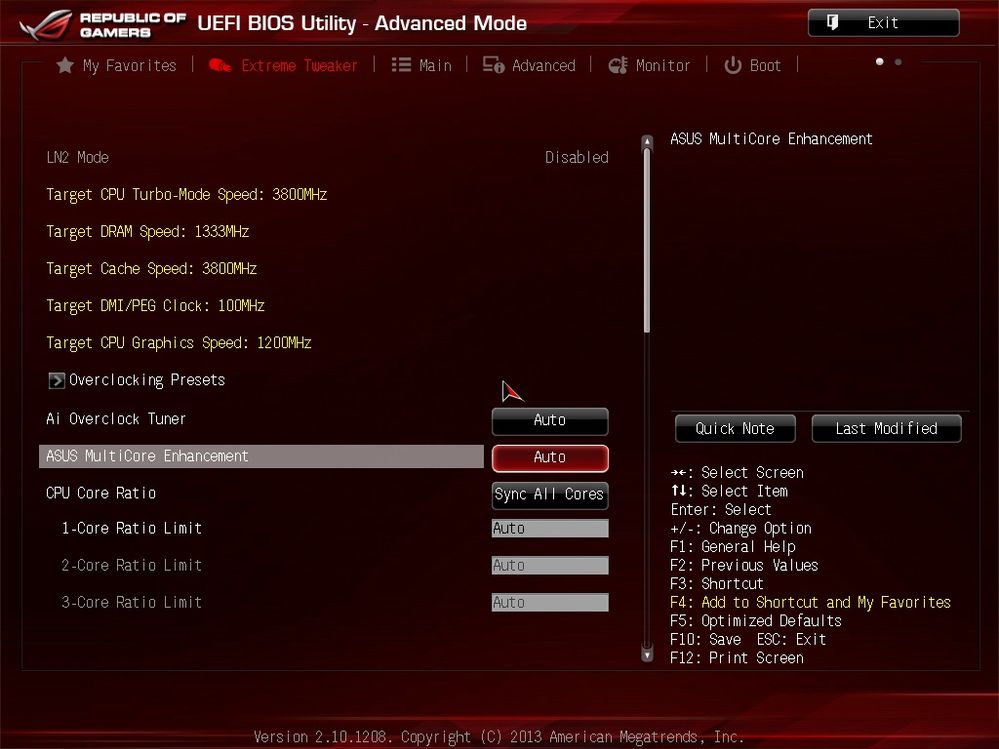Image resolution: width=999 pixels, height=749 pixels.
Task: Select the LN2 Mode row
Action: pyautogui.click(x=327, y=157)
